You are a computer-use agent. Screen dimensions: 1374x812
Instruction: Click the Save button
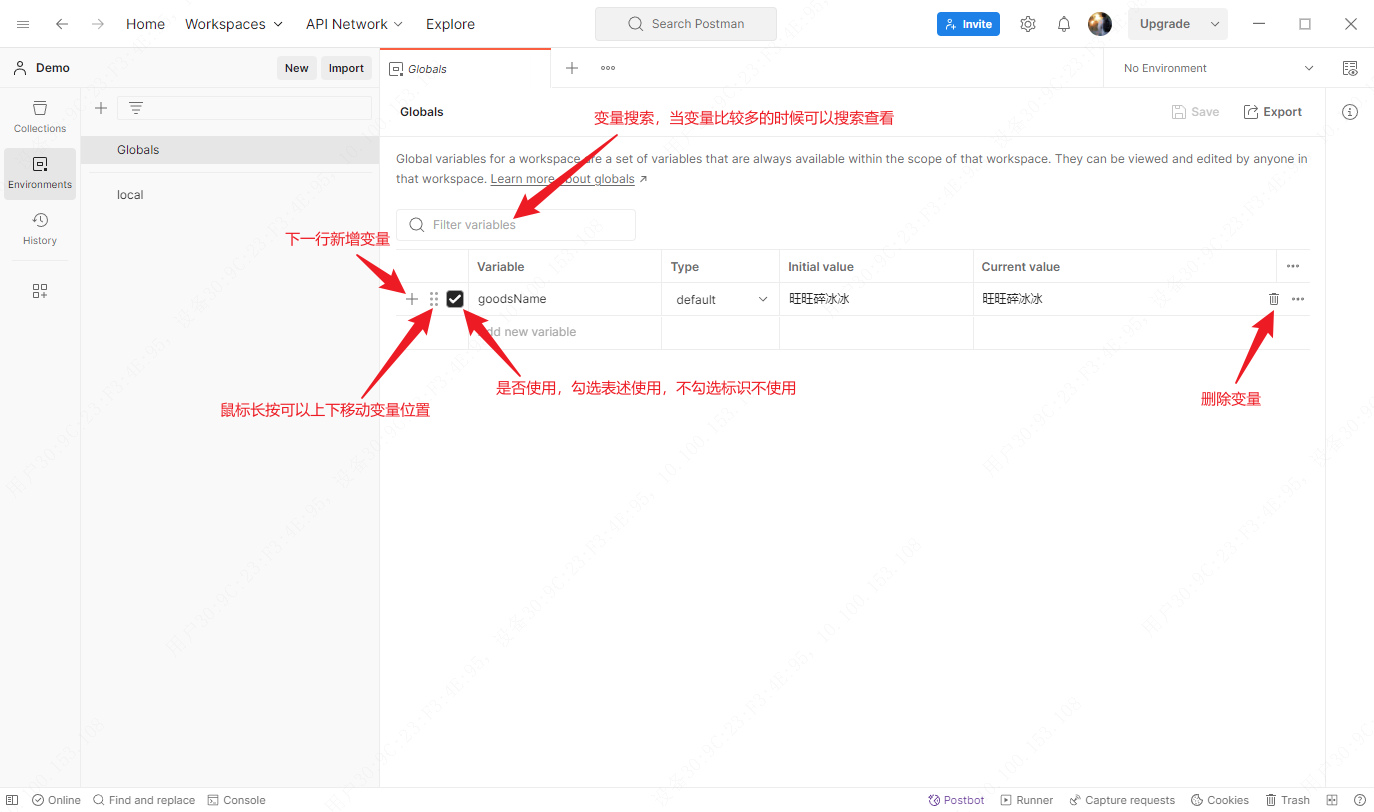1195,112
